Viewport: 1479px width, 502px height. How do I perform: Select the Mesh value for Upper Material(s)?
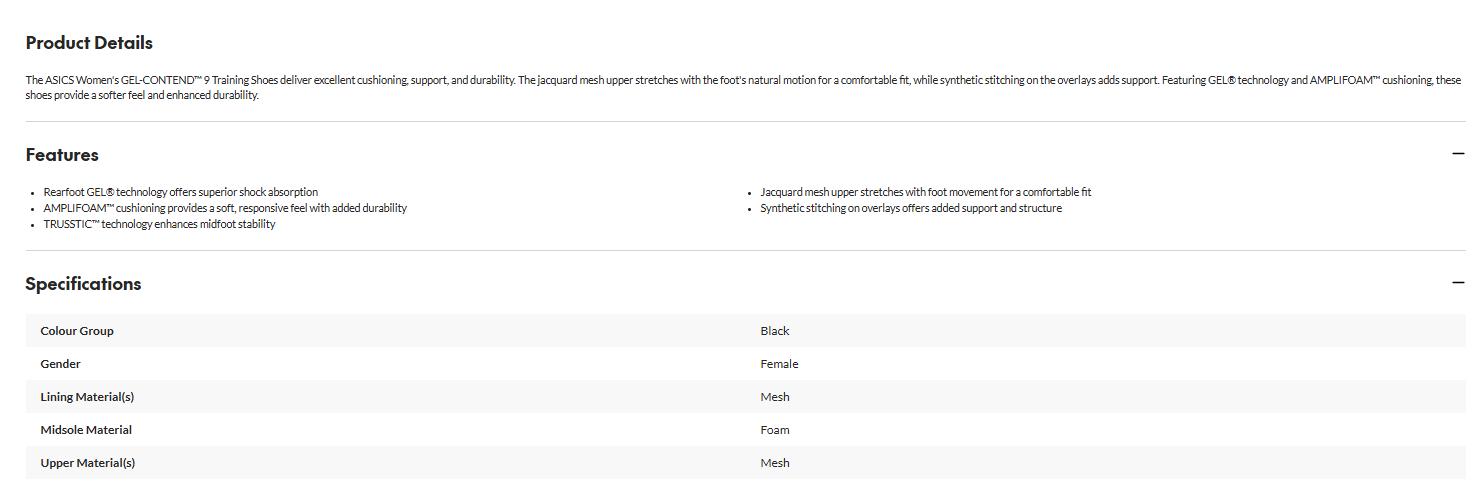click(x=775, y=463)
